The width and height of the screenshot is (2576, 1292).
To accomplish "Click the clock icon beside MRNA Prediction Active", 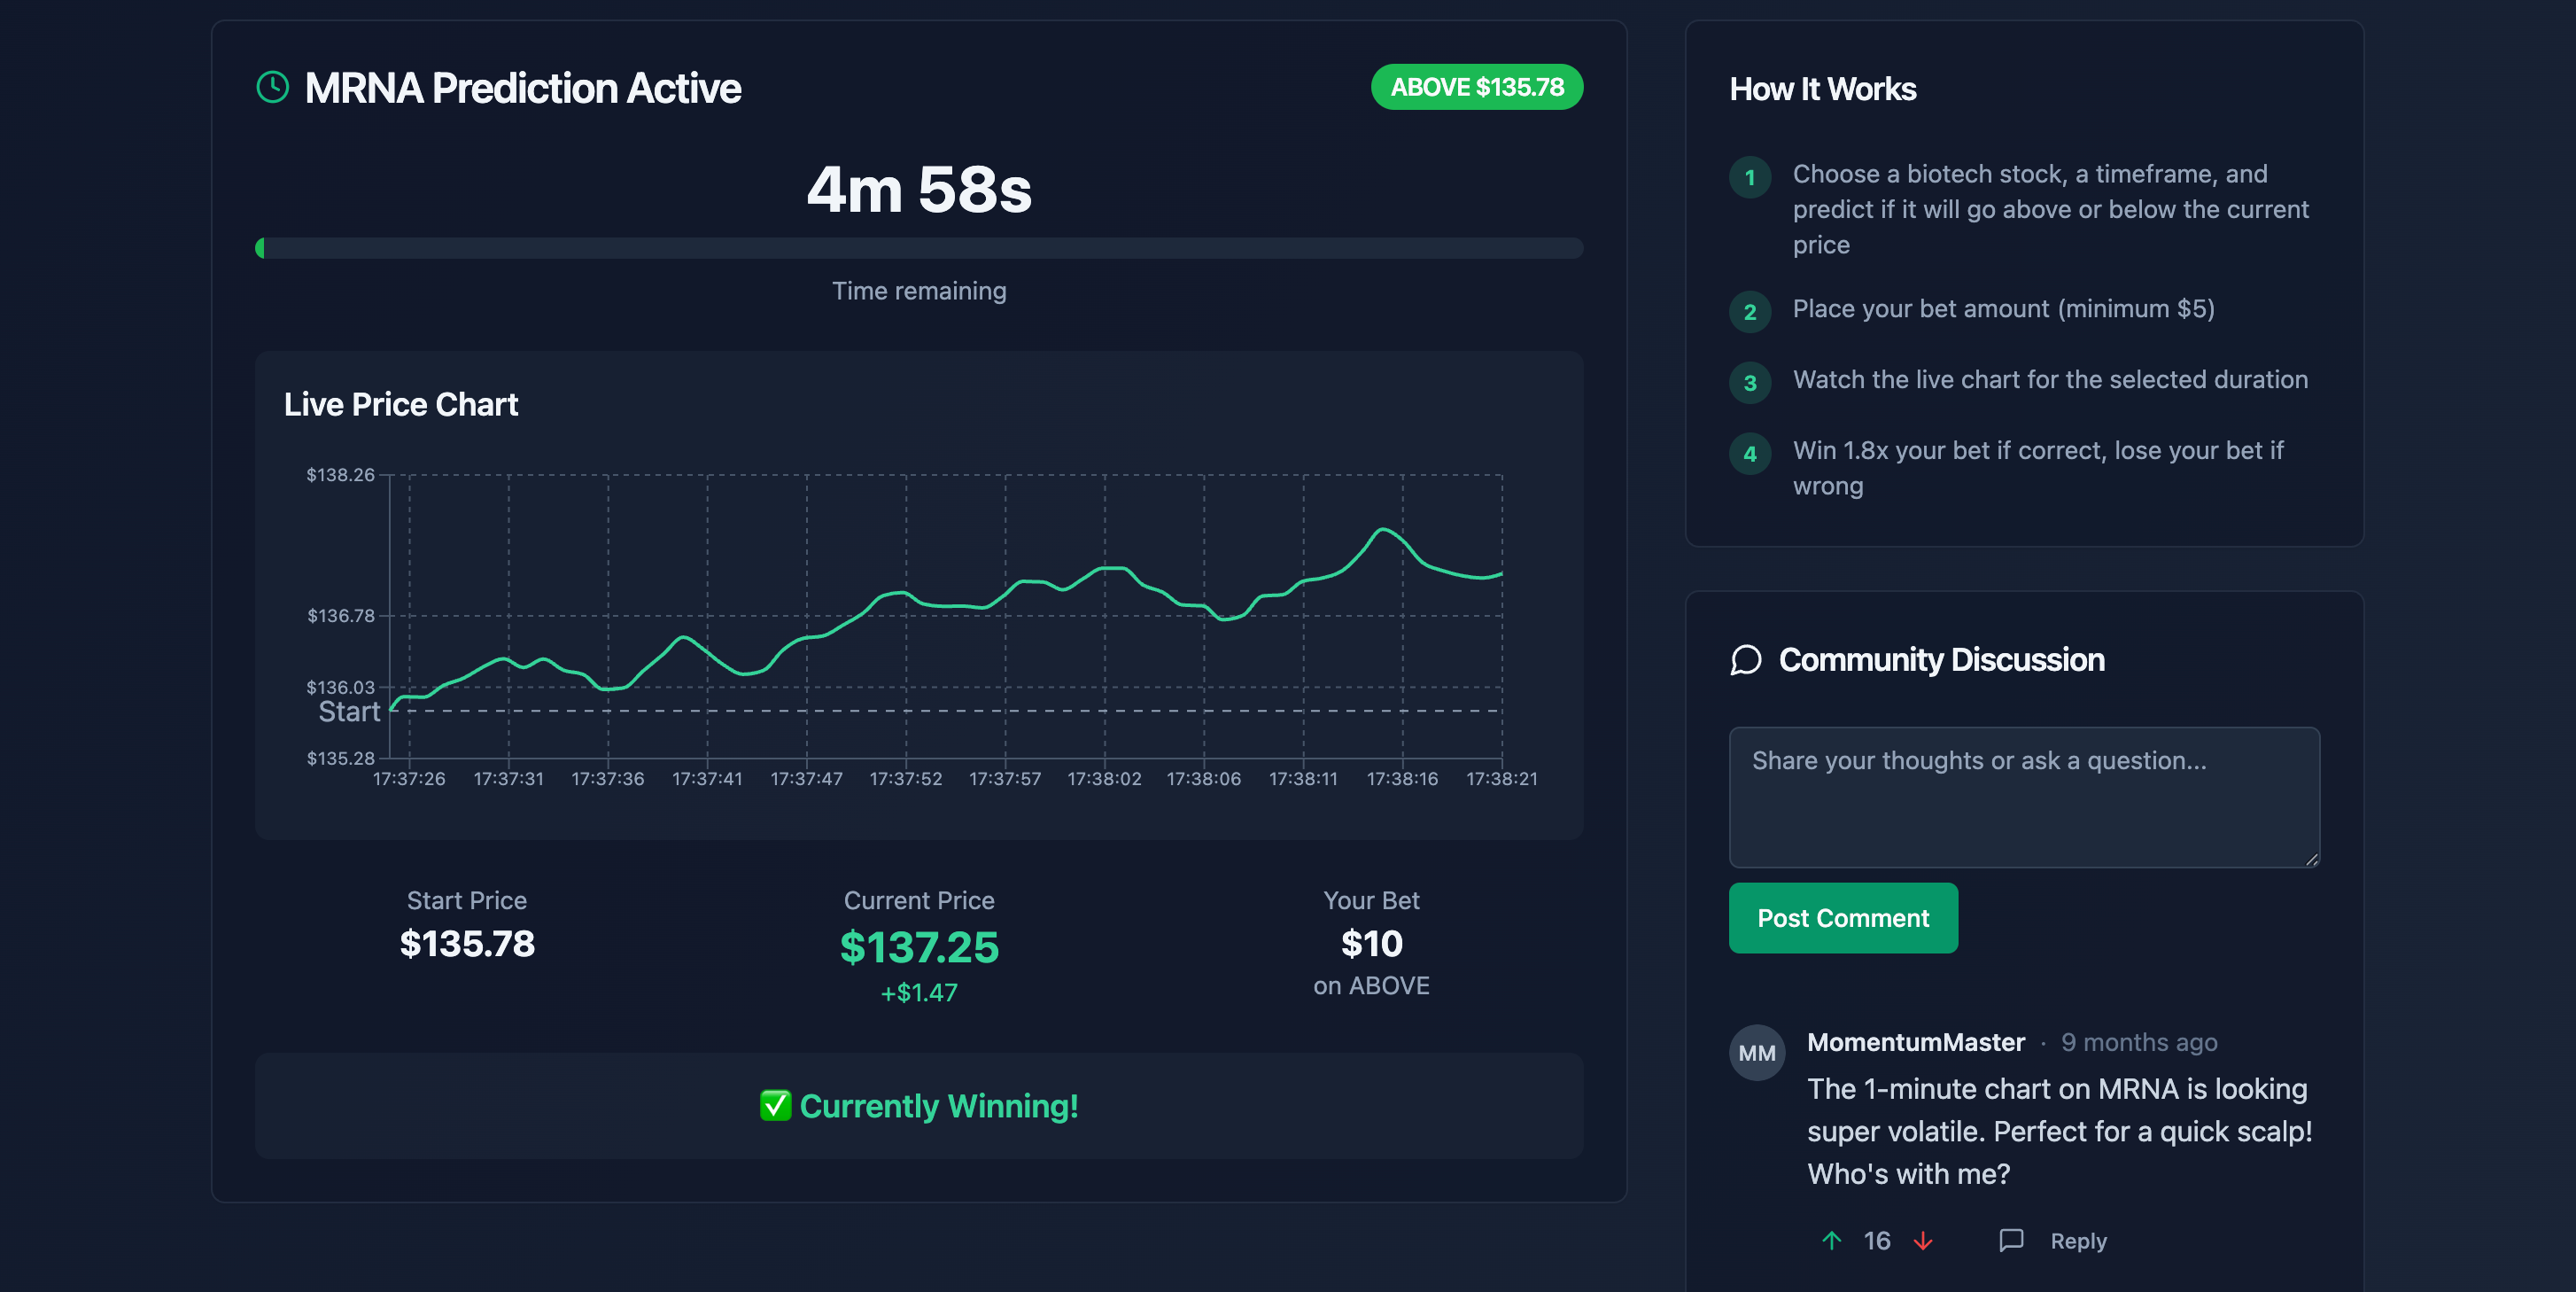I will (272, 88).
